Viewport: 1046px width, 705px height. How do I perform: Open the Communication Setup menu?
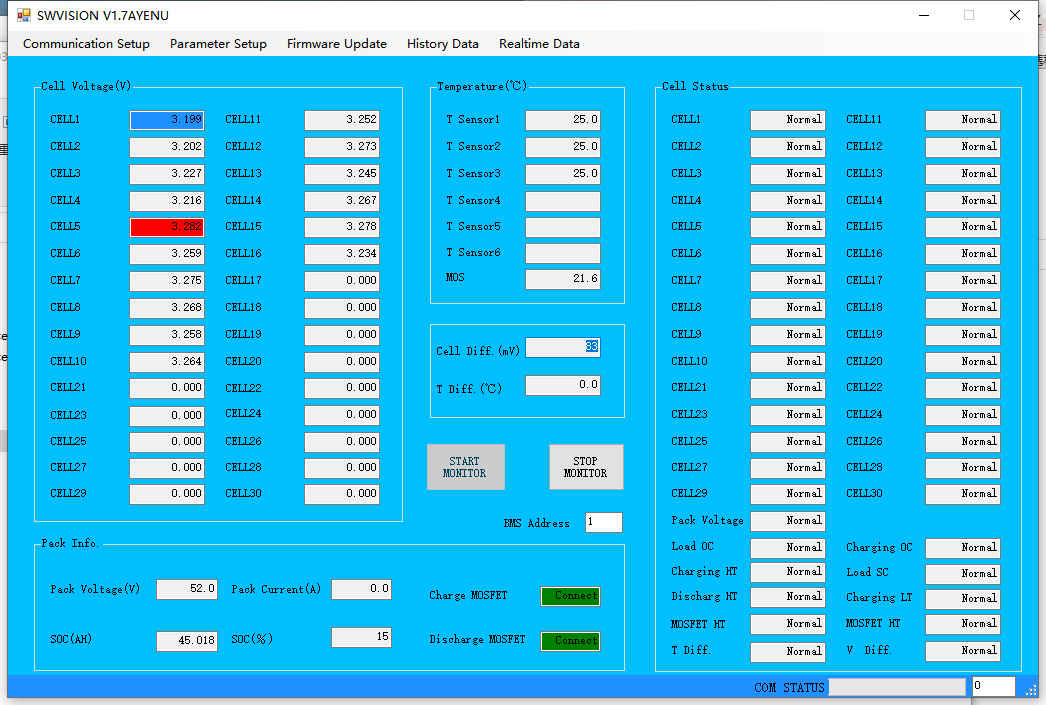coord(86,44)
